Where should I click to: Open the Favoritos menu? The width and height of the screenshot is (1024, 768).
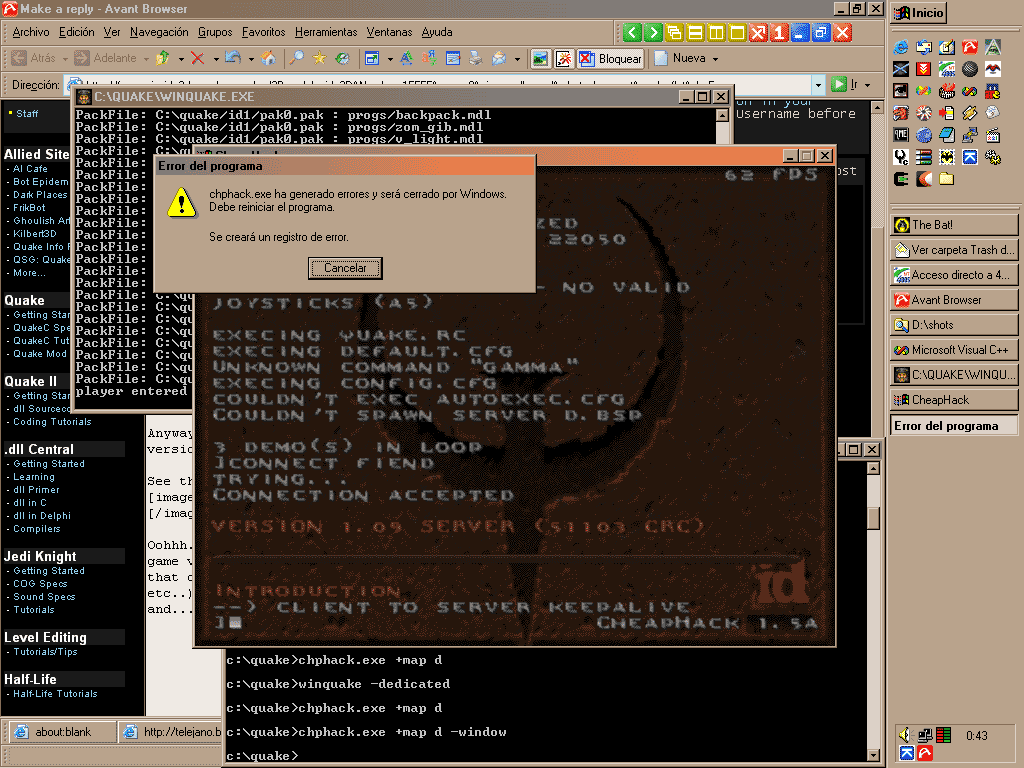pyautogui.click(x=263, y=32)
